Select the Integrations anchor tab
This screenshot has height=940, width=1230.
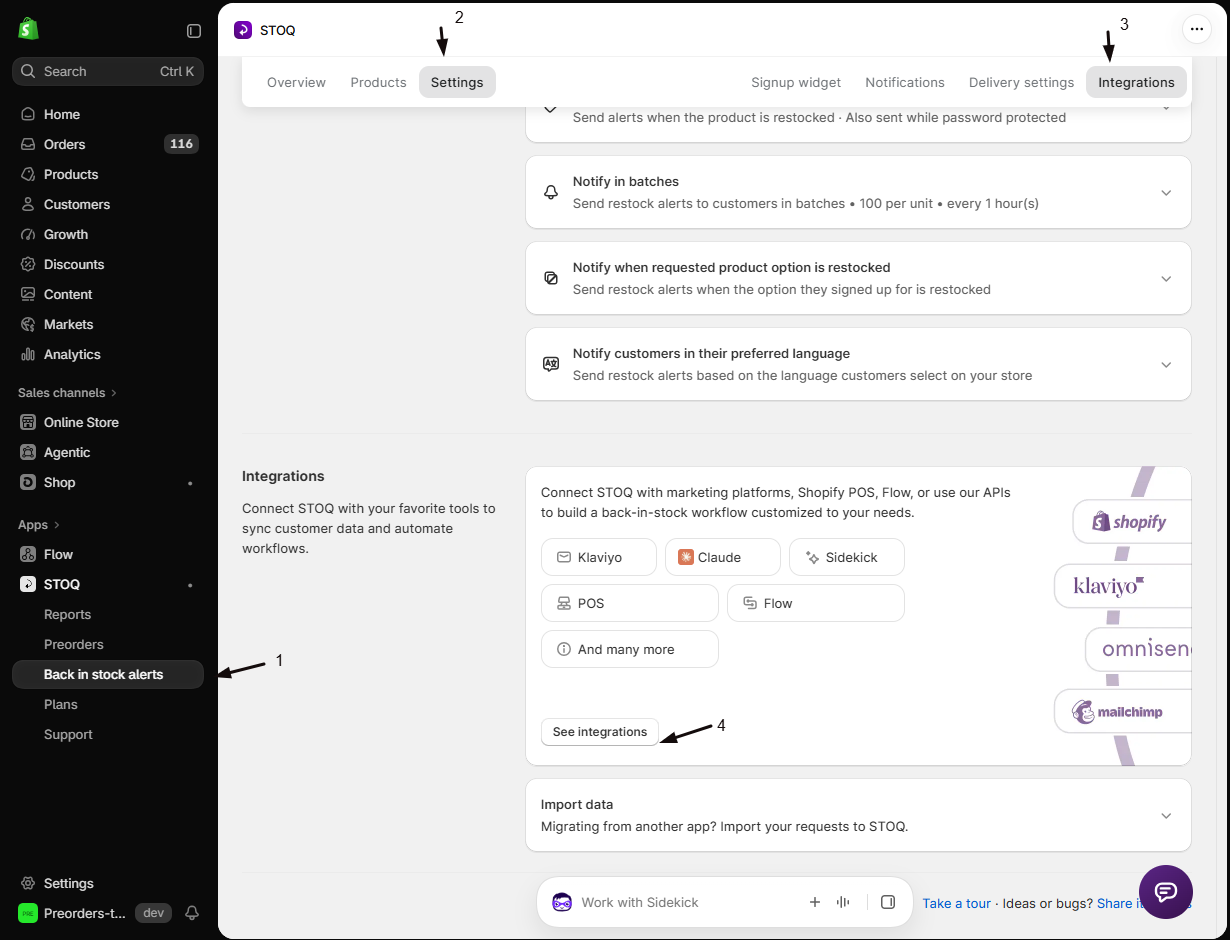(x=1136, y=82)
